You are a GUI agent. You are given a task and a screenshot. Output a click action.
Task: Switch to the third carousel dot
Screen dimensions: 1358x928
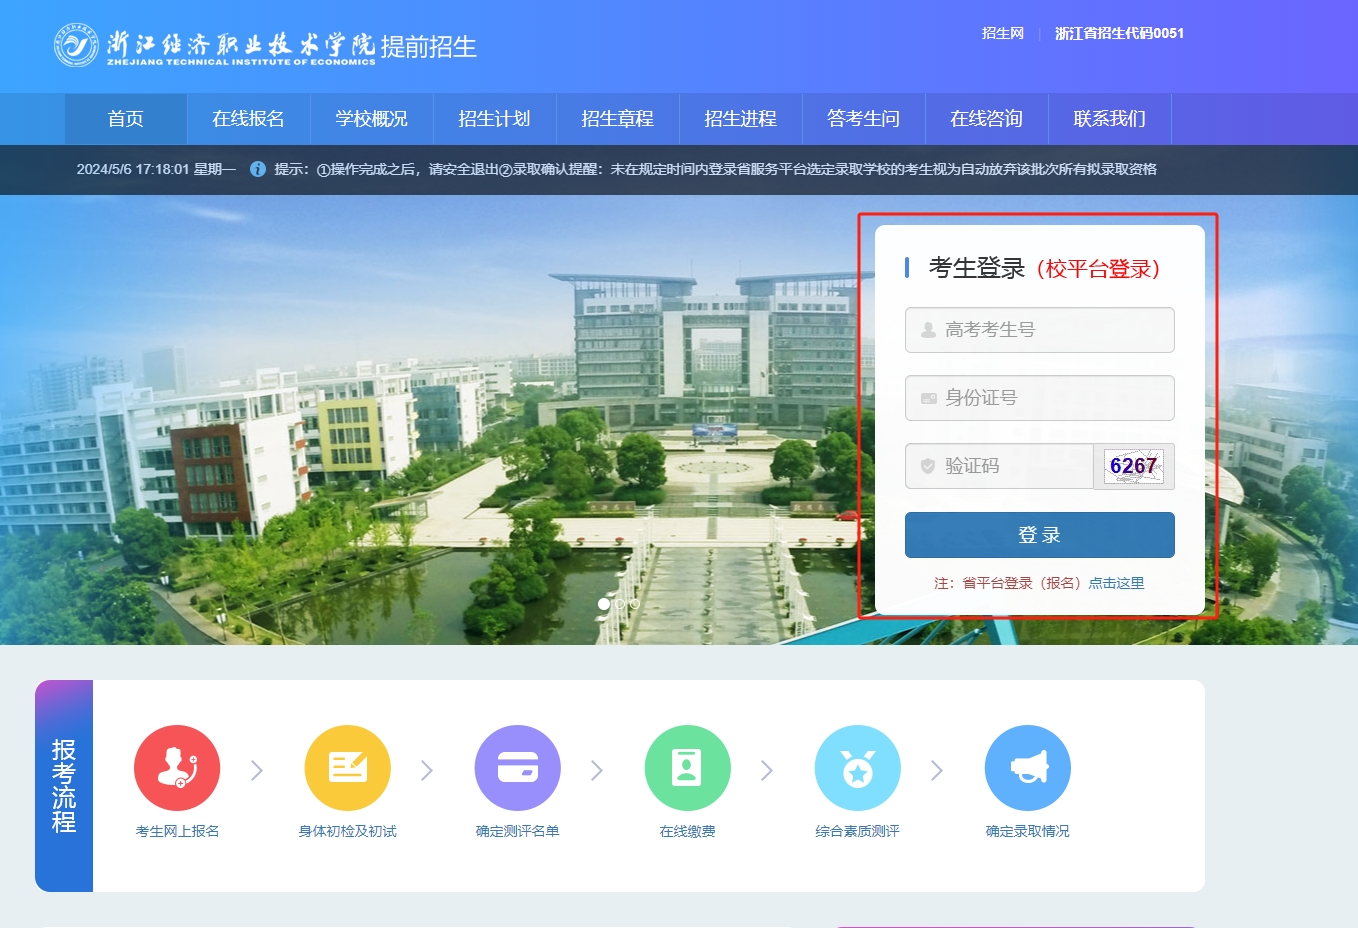point(635,604)
